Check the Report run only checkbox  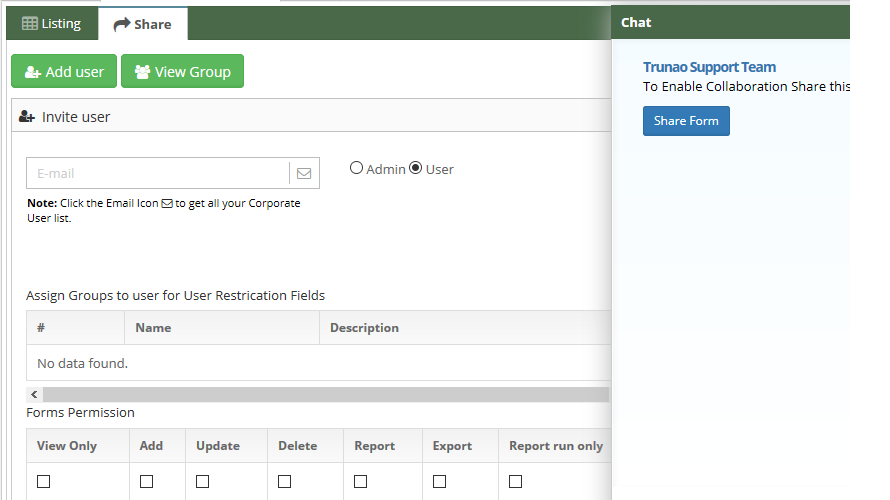coord(515,481)
